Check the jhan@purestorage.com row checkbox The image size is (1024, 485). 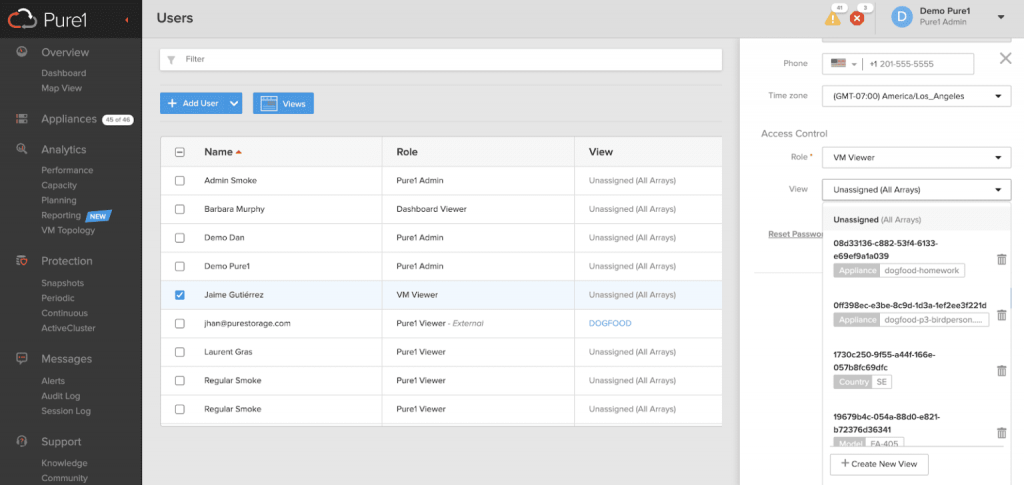pyautogui.click(x=180, y=323)
